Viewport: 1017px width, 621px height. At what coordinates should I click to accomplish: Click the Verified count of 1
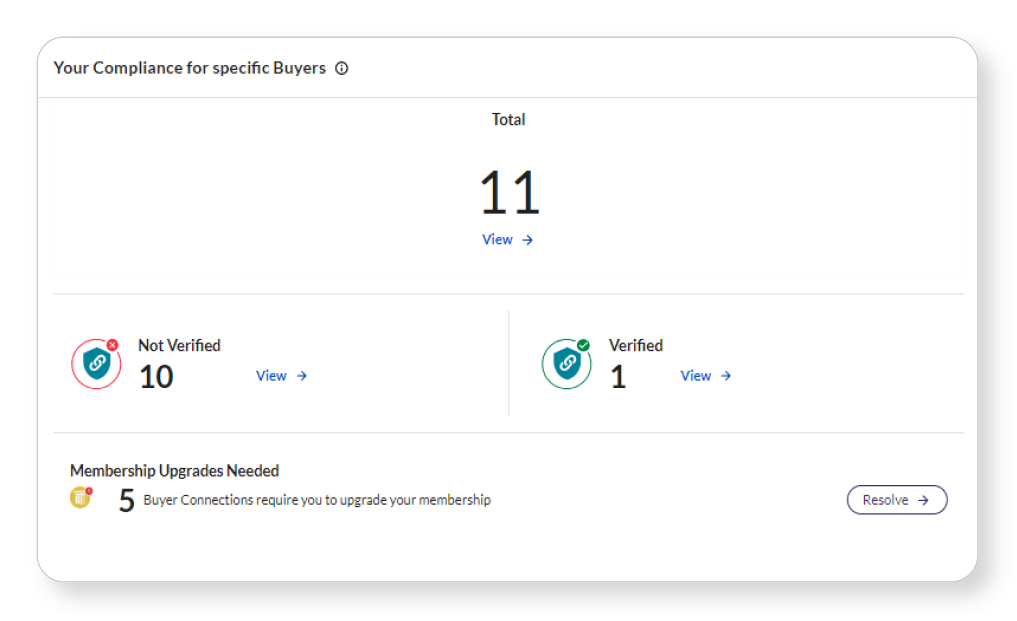pos(618,377)
